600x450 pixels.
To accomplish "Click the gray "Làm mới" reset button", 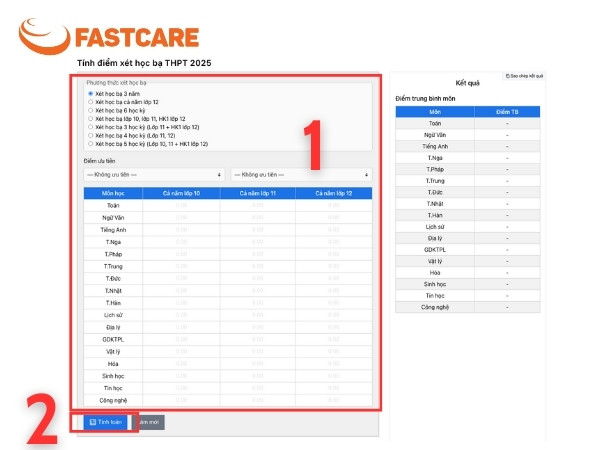I will (149, 422).
